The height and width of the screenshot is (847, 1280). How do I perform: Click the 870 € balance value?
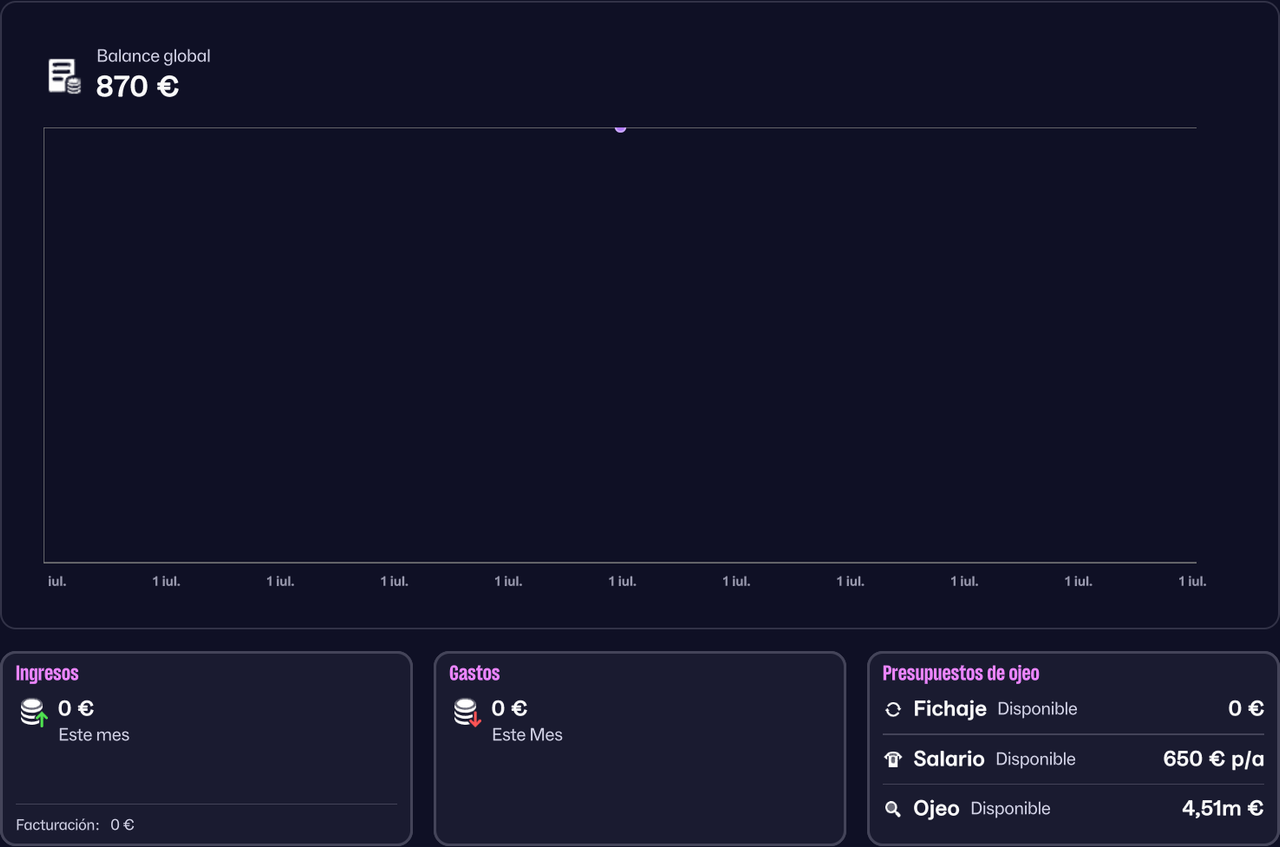(137, 87)
